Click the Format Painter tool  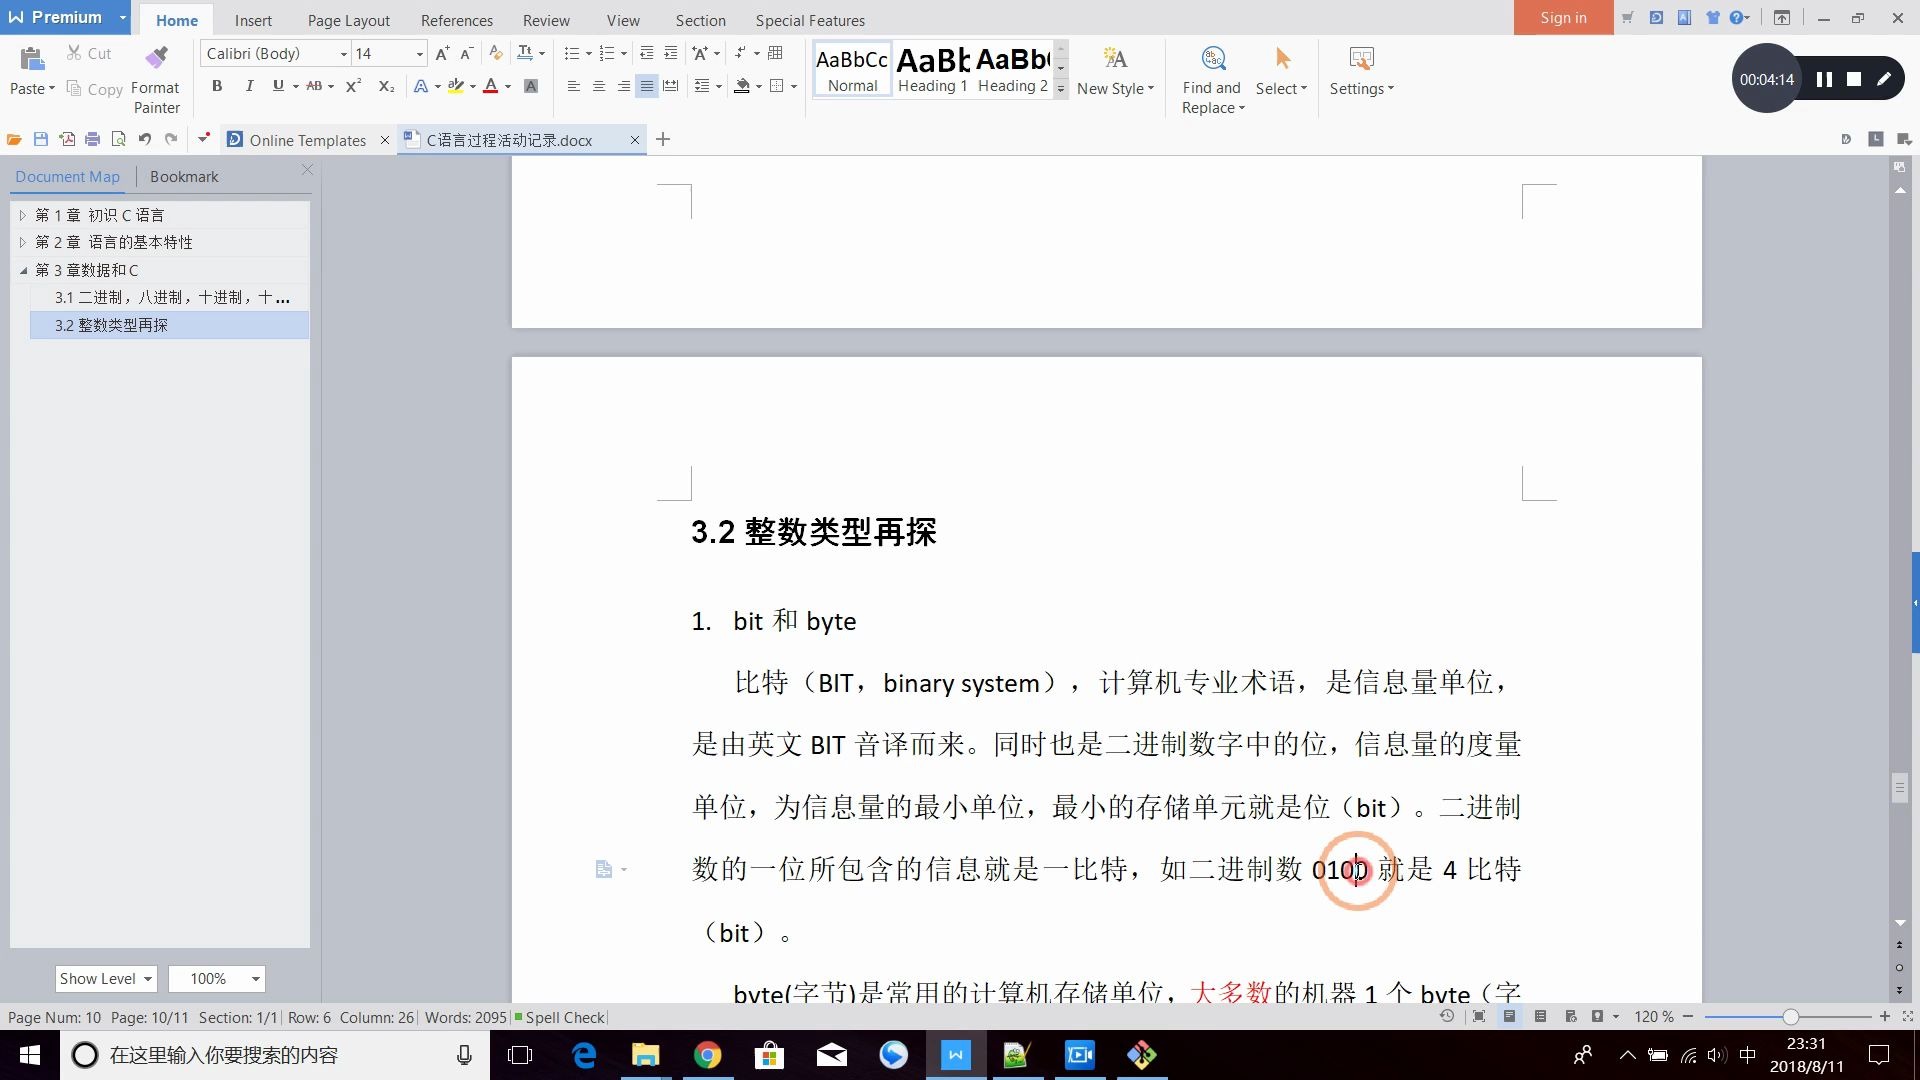(x=155, y=78)
